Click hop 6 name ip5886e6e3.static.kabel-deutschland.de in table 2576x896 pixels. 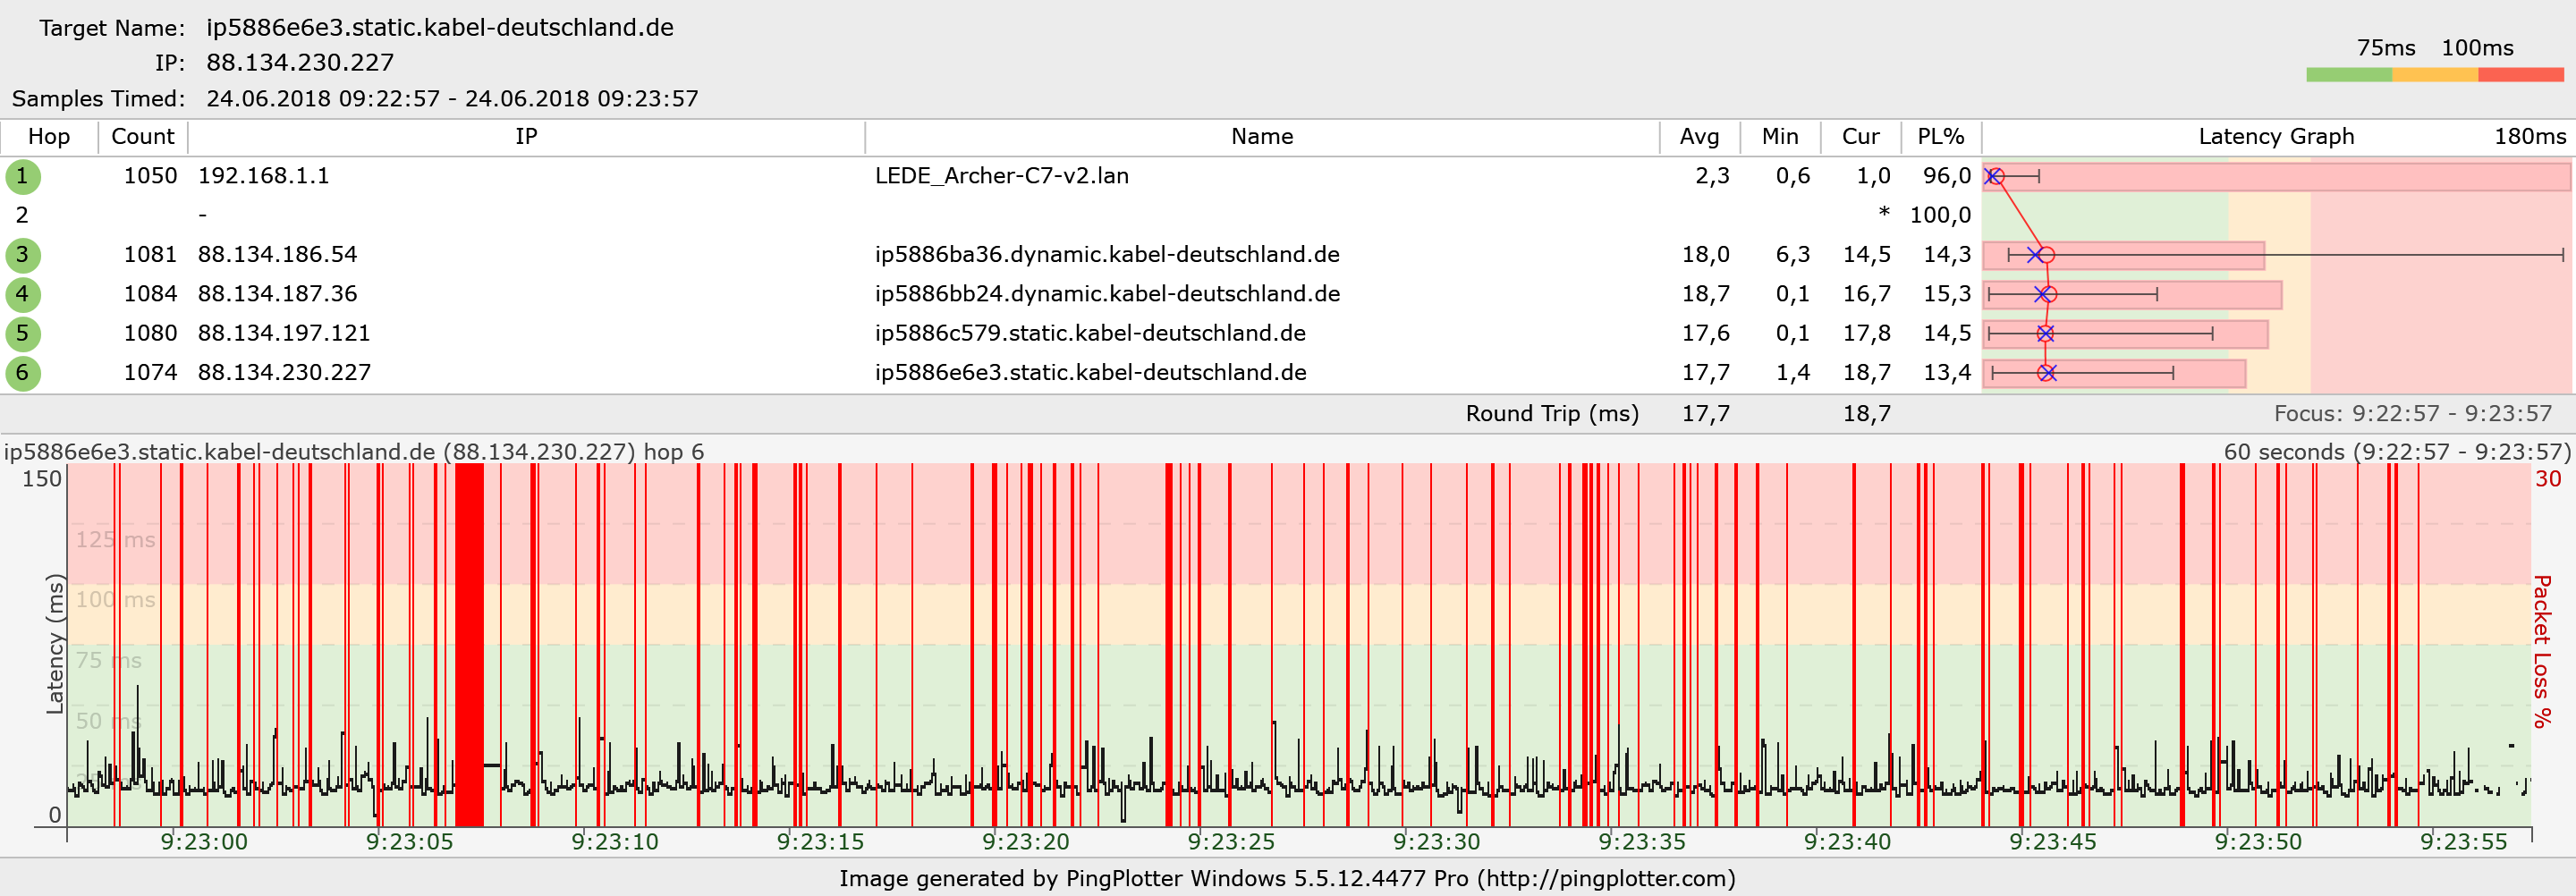1090,373
